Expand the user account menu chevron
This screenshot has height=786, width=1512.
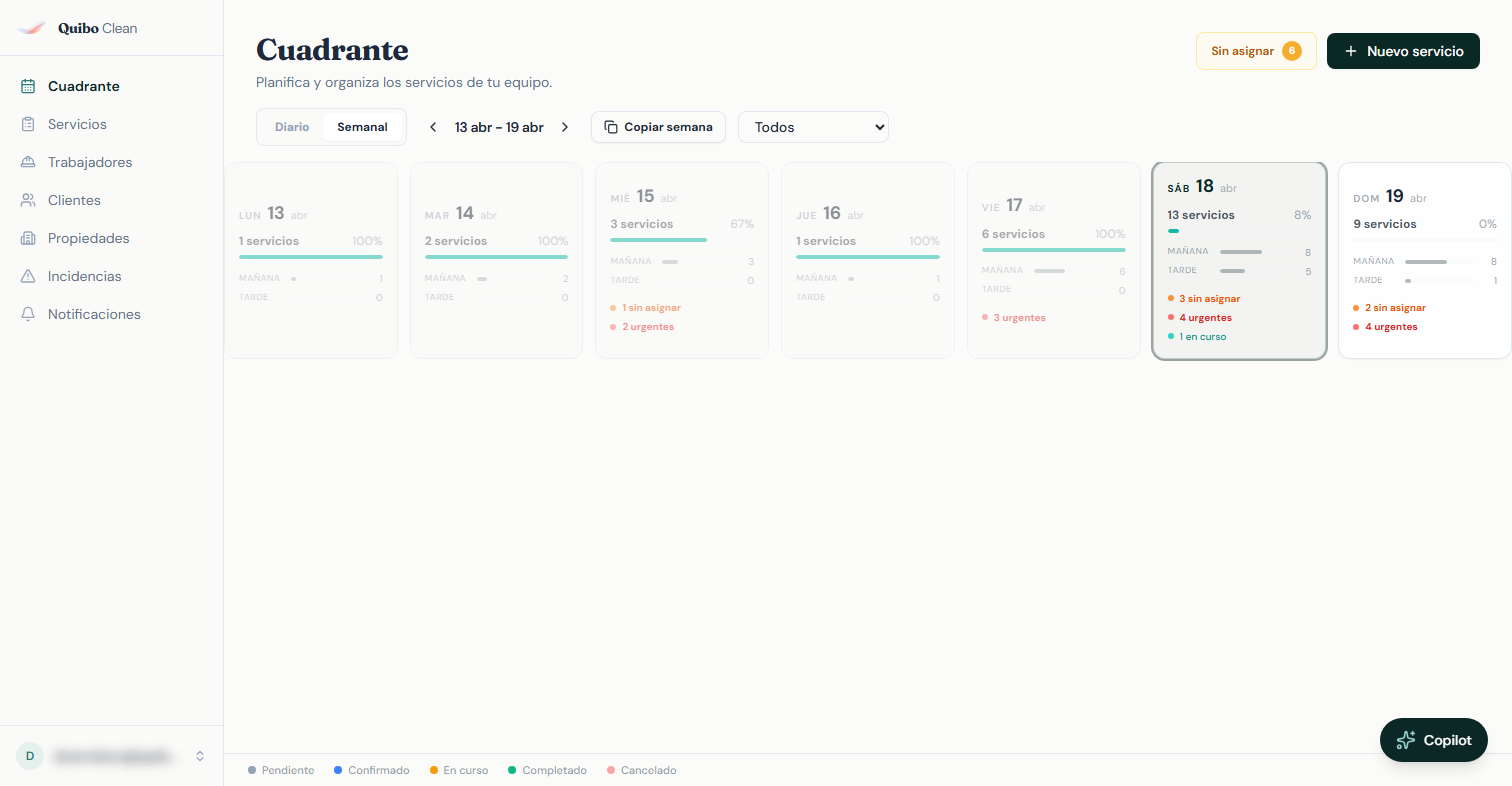coord(200,756)
